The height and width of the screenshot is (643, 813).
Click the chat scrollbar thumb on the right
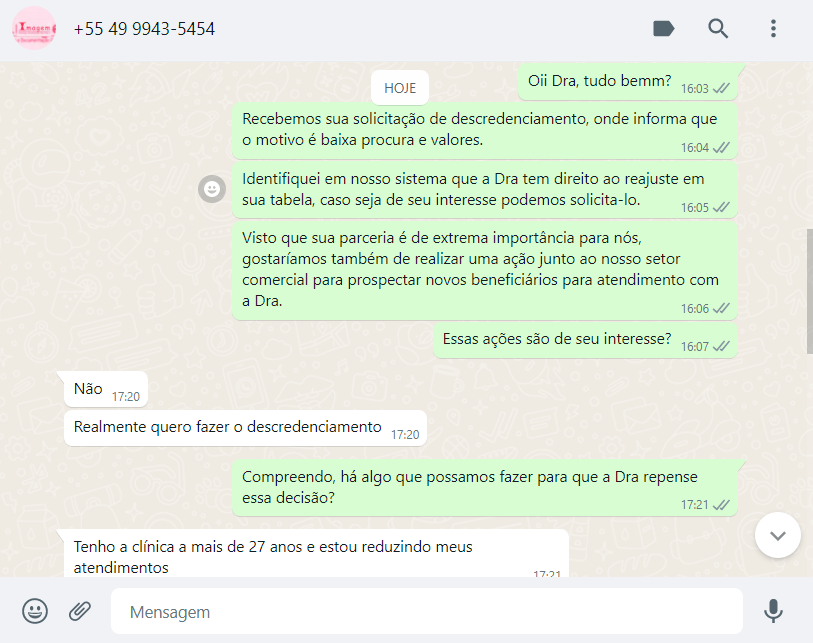tap(809, 291)
